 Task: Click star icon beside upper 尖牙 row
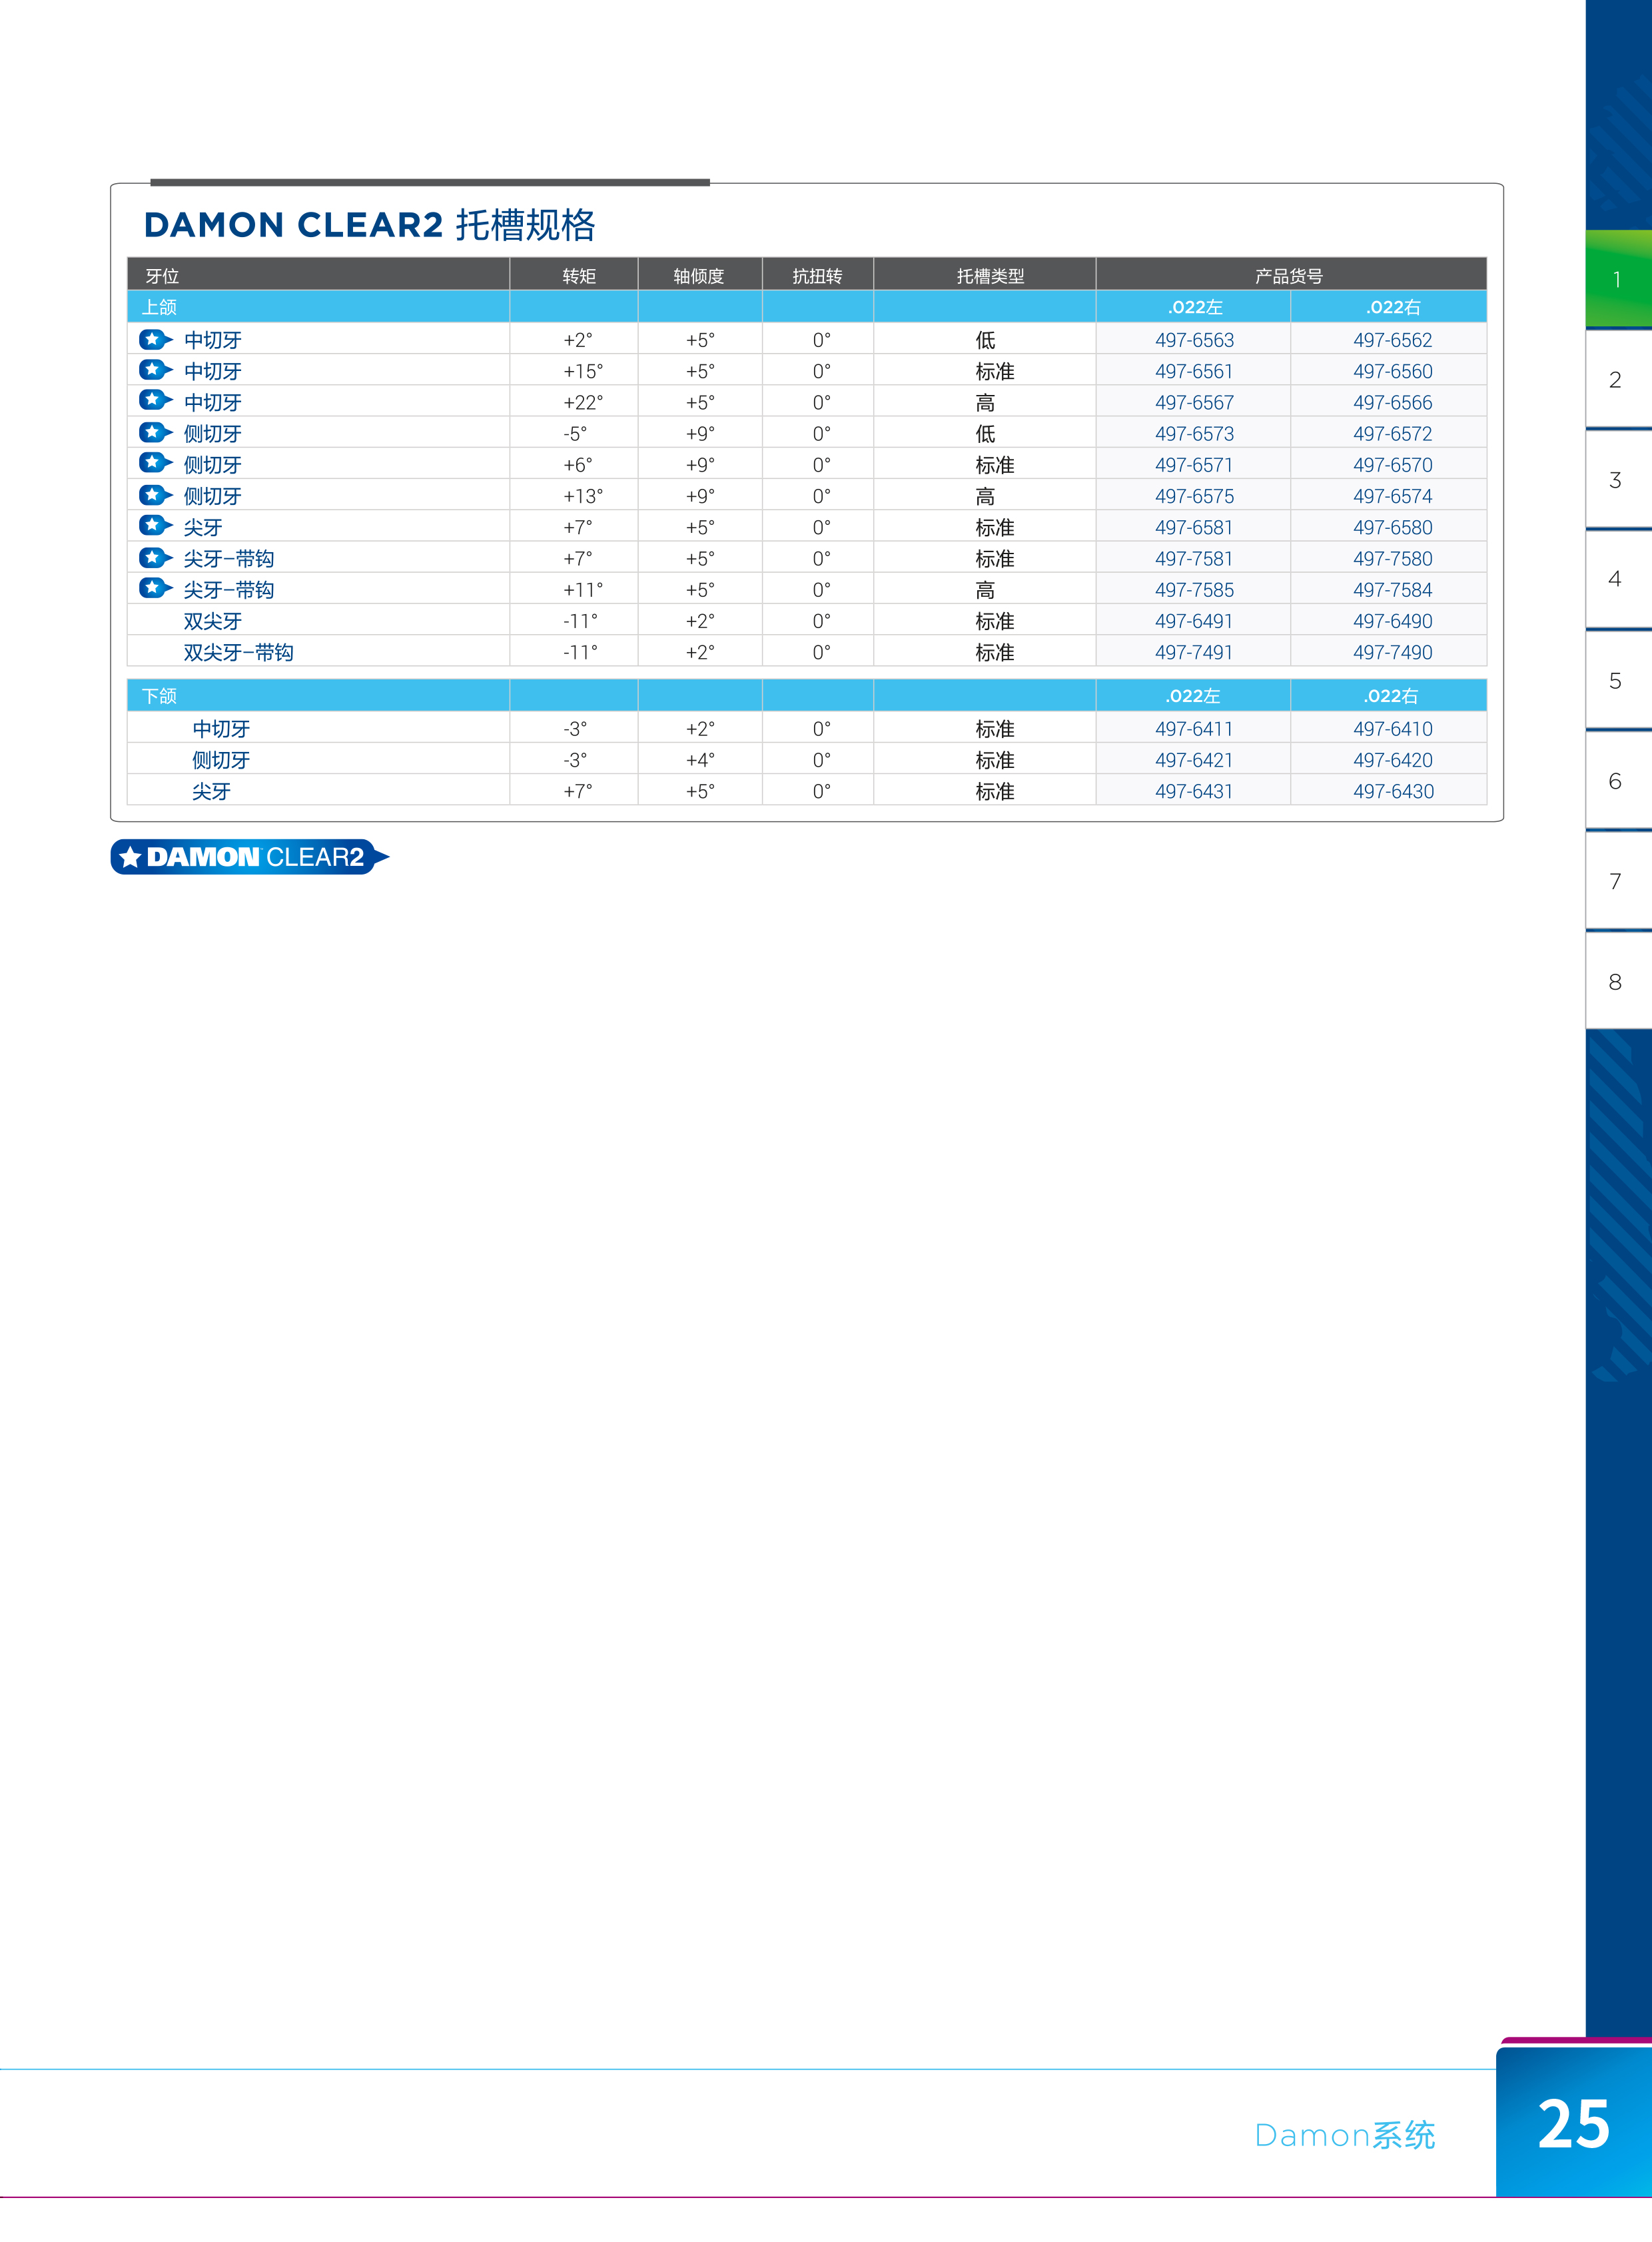coord(154,525)
